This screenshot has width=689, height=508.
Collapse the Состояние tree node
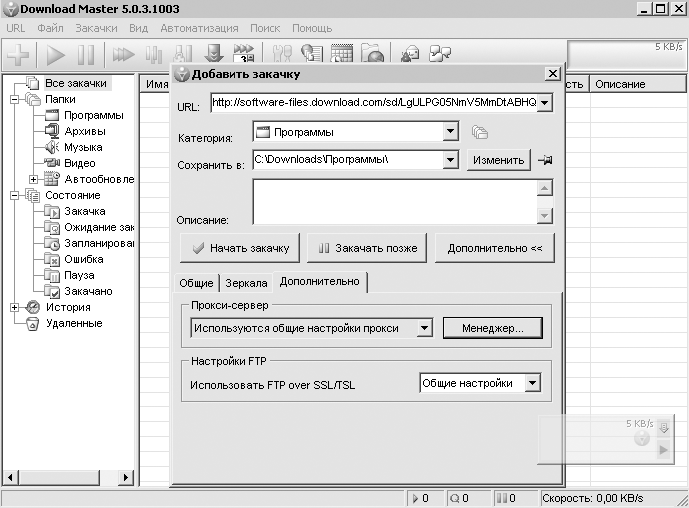[x=15, y=196]
